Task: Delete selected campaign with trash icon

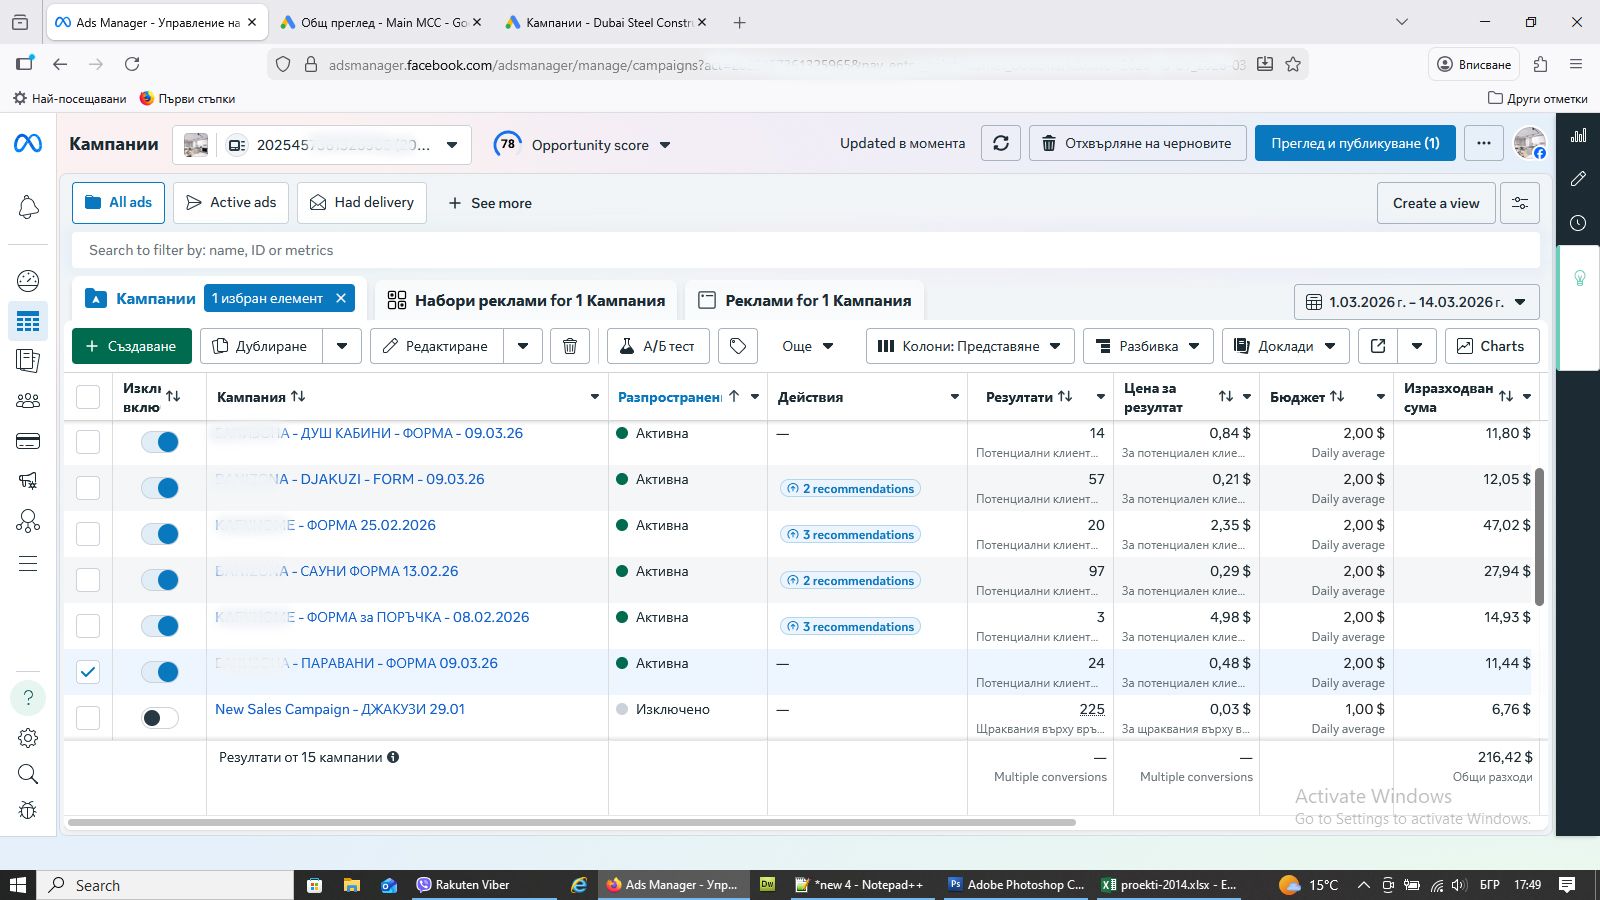Action: coord(570,346)
